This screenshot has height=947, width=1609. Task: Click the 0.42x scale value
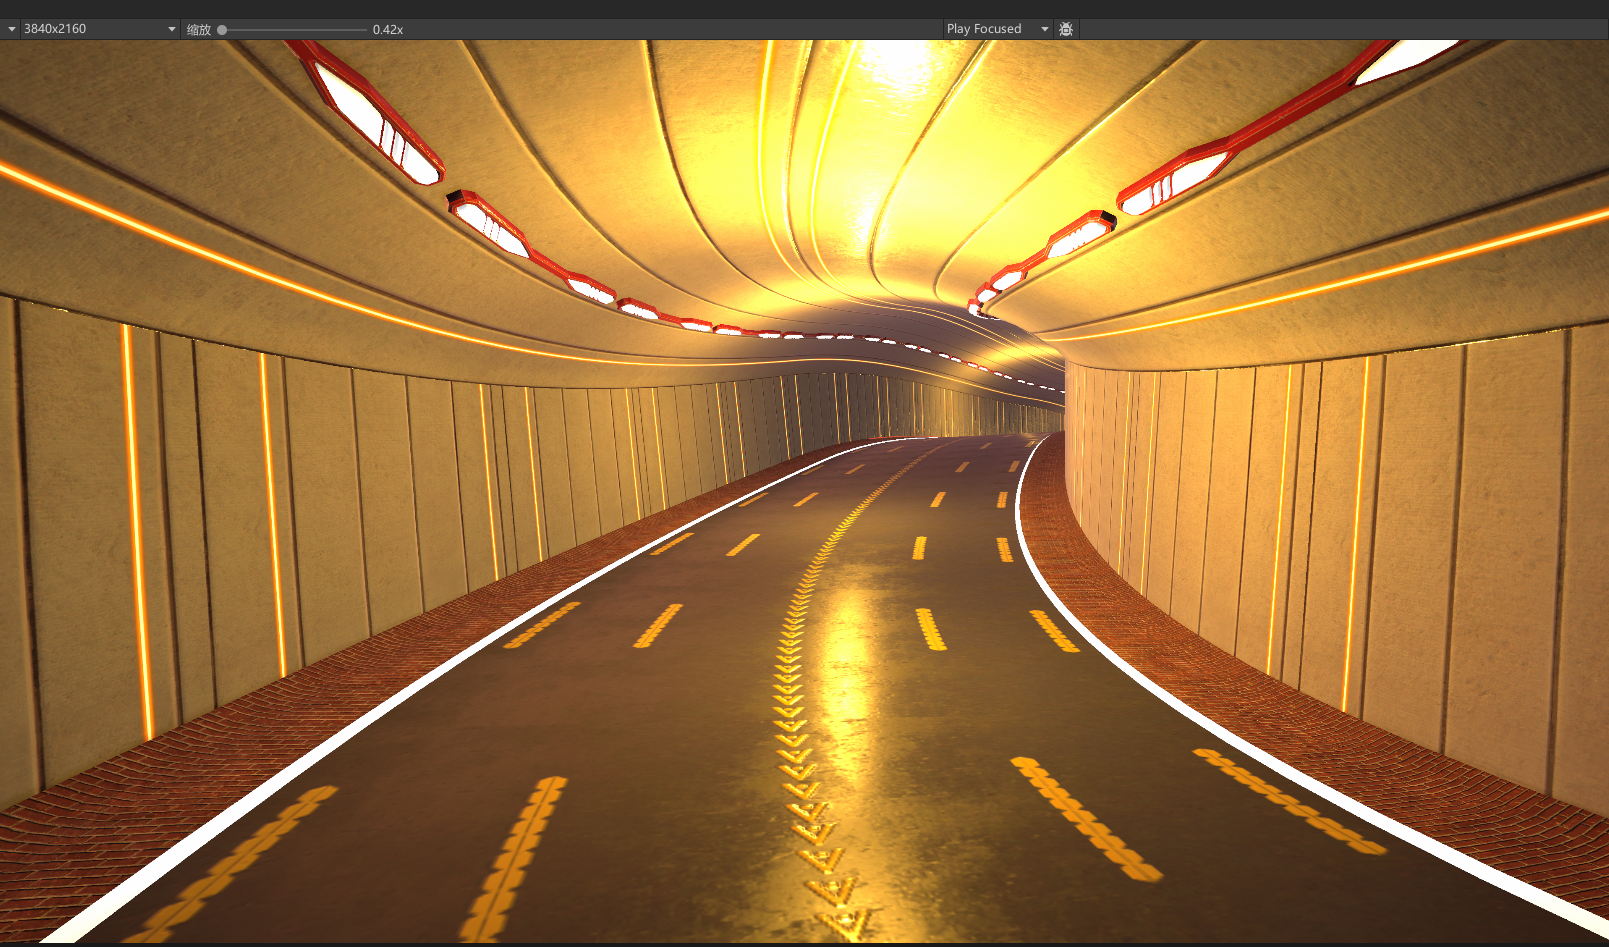click(388, 30)
